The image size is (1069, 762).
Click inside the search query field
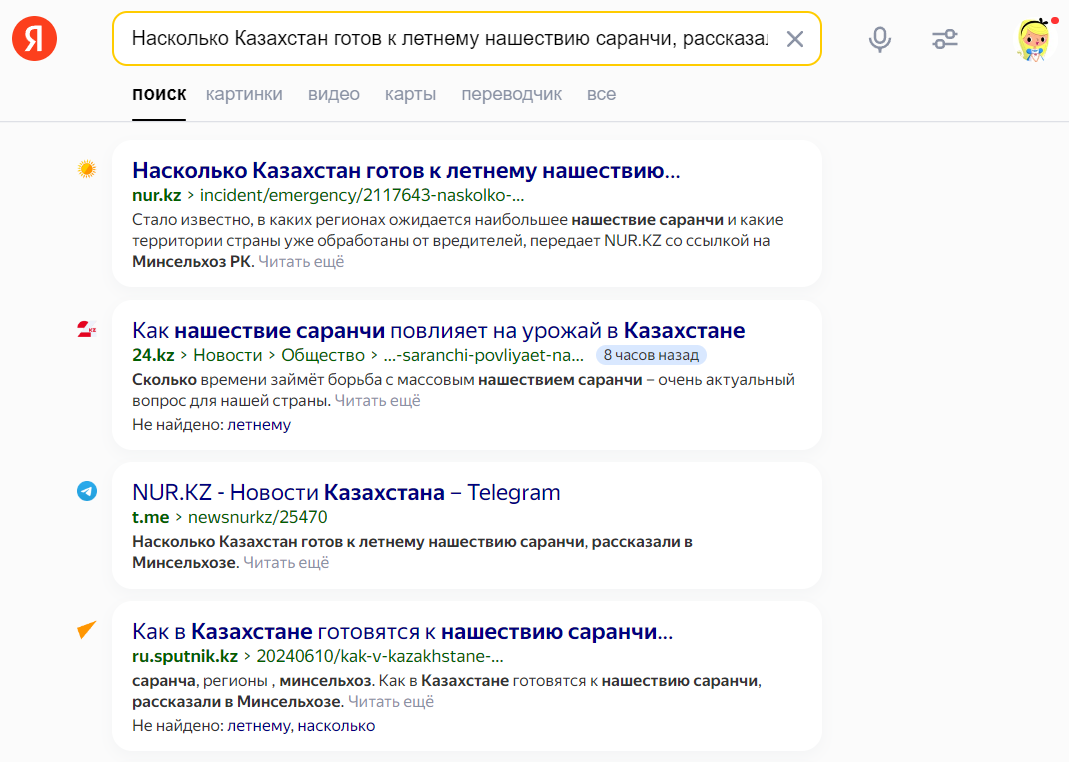point(450,39)
